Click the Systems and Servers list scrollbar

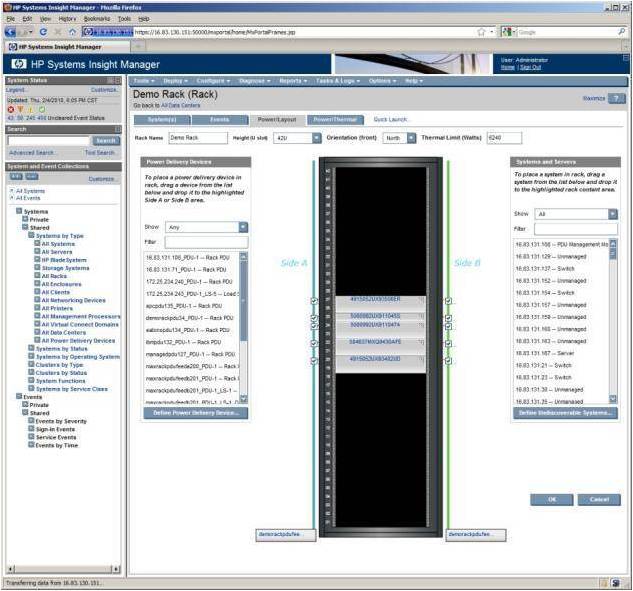pyautogui.click(x=613, y=321)
